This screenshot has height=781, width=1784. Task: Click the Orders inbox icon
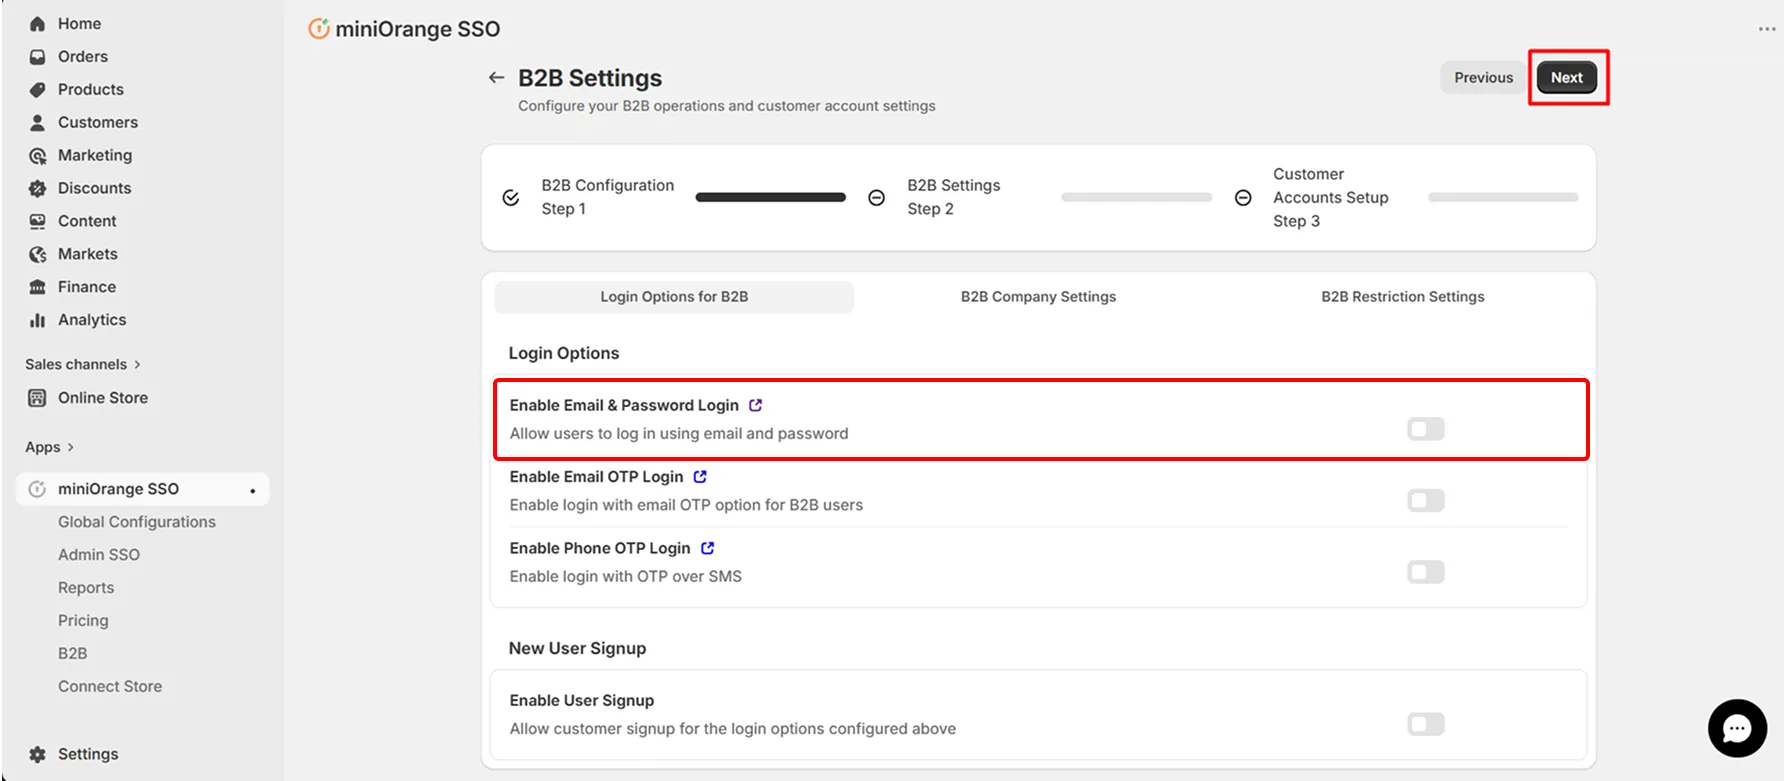pyautogui.click(x=37, y=57)
